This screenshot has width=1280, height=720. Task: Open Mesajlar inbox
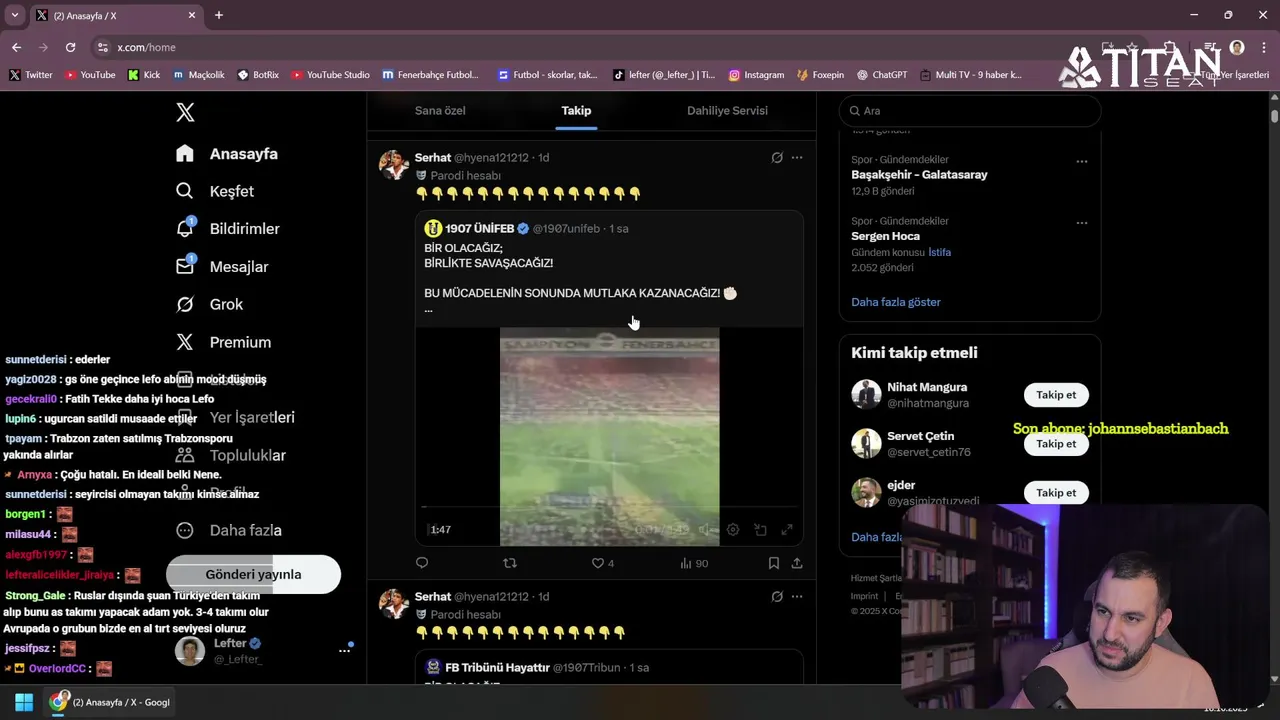click(x=222, y=267)
